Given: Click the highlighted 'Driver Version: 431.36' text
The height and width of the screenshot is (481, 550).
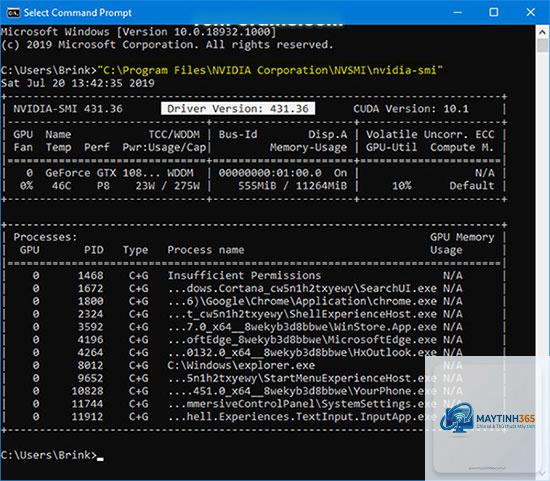Looking at the screenshot, I should point(238,109).
